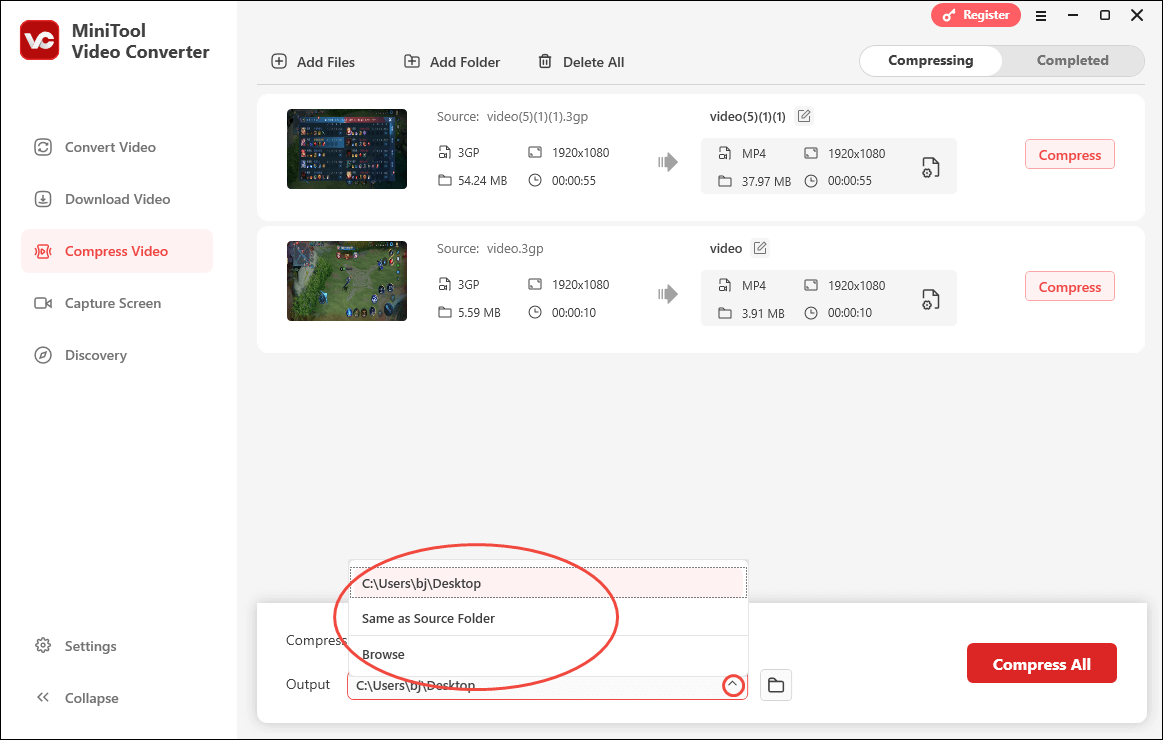
Task: Collapse the Output path dropdown arrow
Action: [x=733, y=685]
